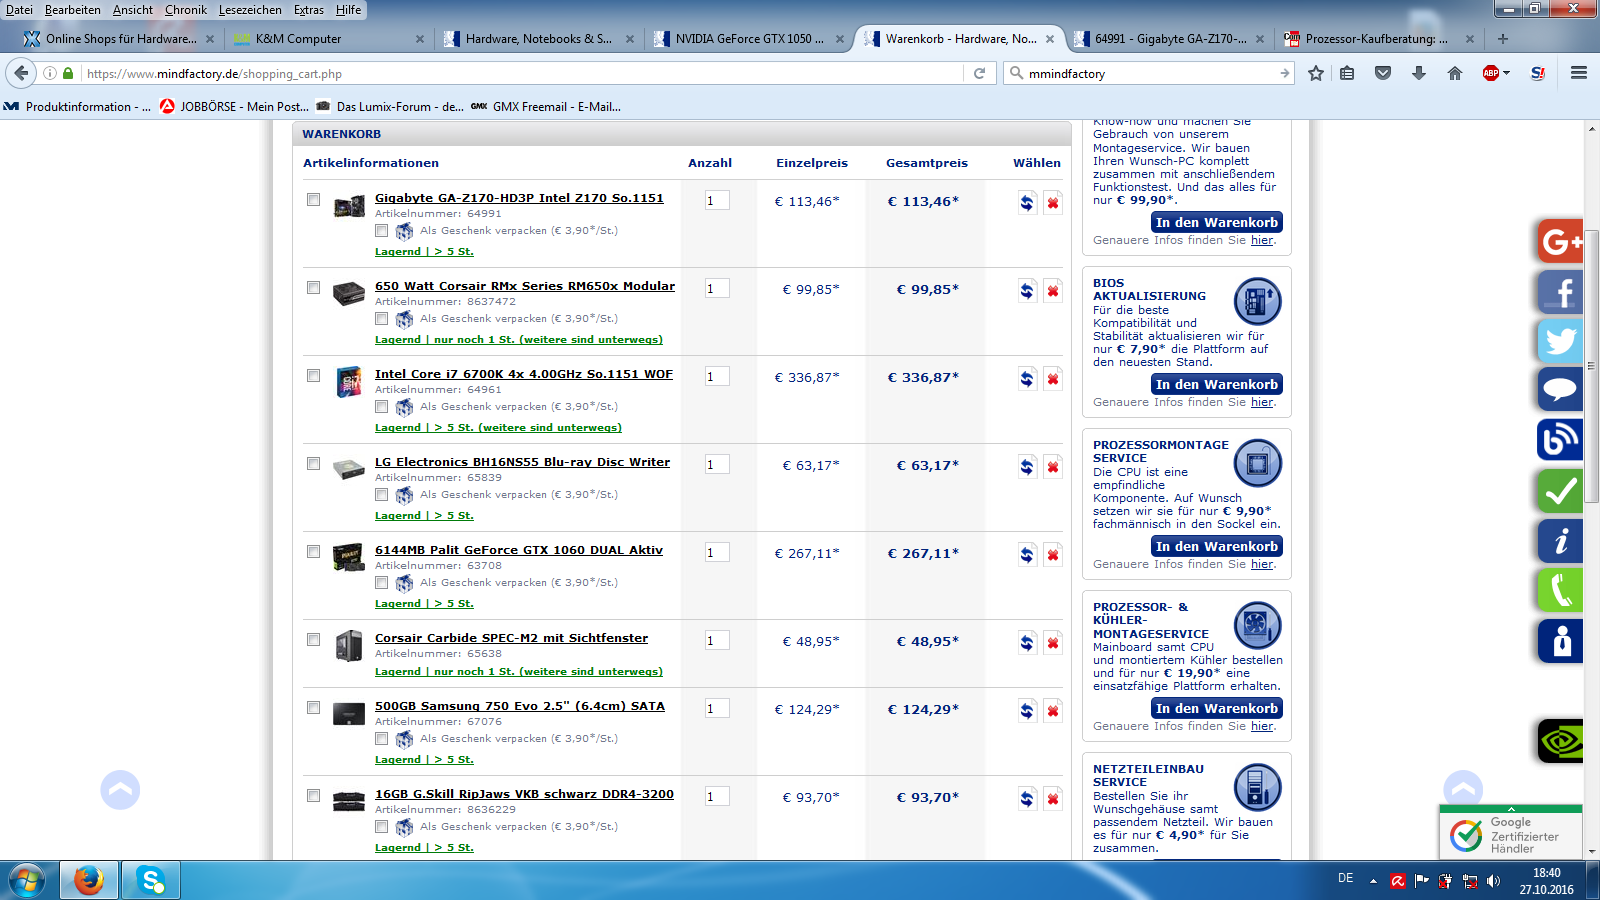Open the Chronik menu
Viewport: 1600px width, 900px height.
pos(186,10)
